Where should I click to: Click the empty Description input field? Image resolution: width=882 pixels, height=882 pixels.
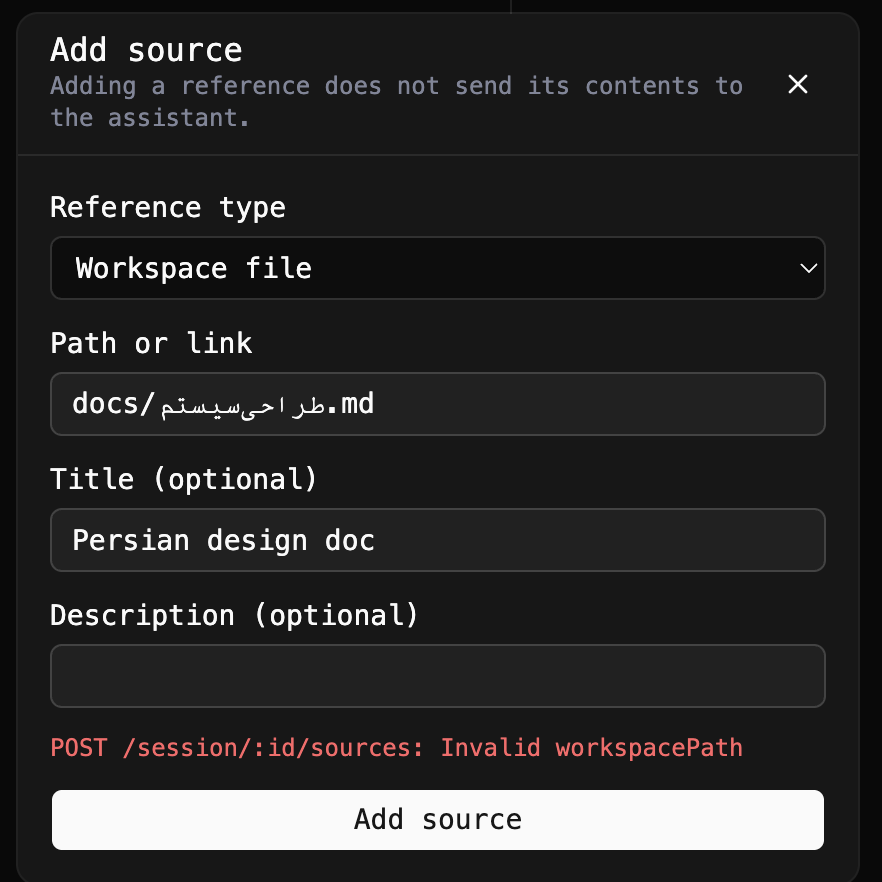438,676
